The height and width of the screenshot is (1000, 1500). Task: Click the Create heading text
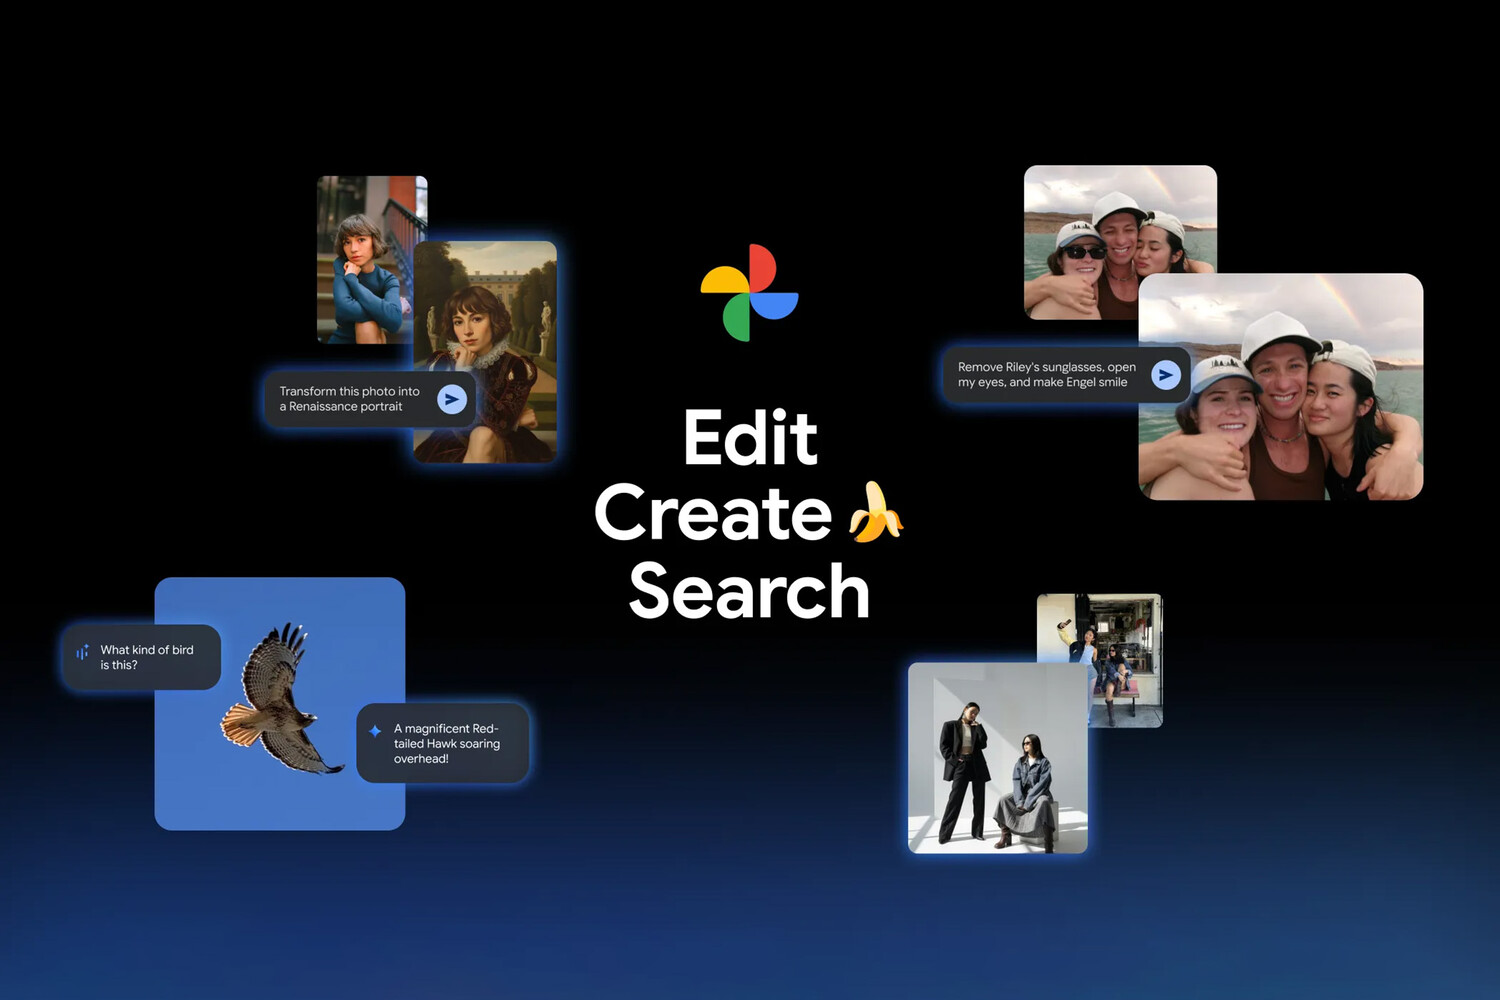(713, 514)
